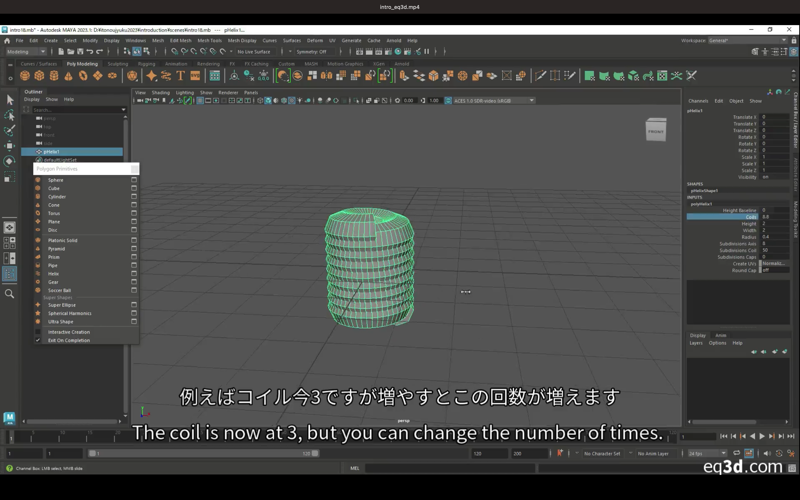The height and width of the screenshot is (500, 800).
Task: Click the Anim tab in layer editor
Action: tap(720, 335)
